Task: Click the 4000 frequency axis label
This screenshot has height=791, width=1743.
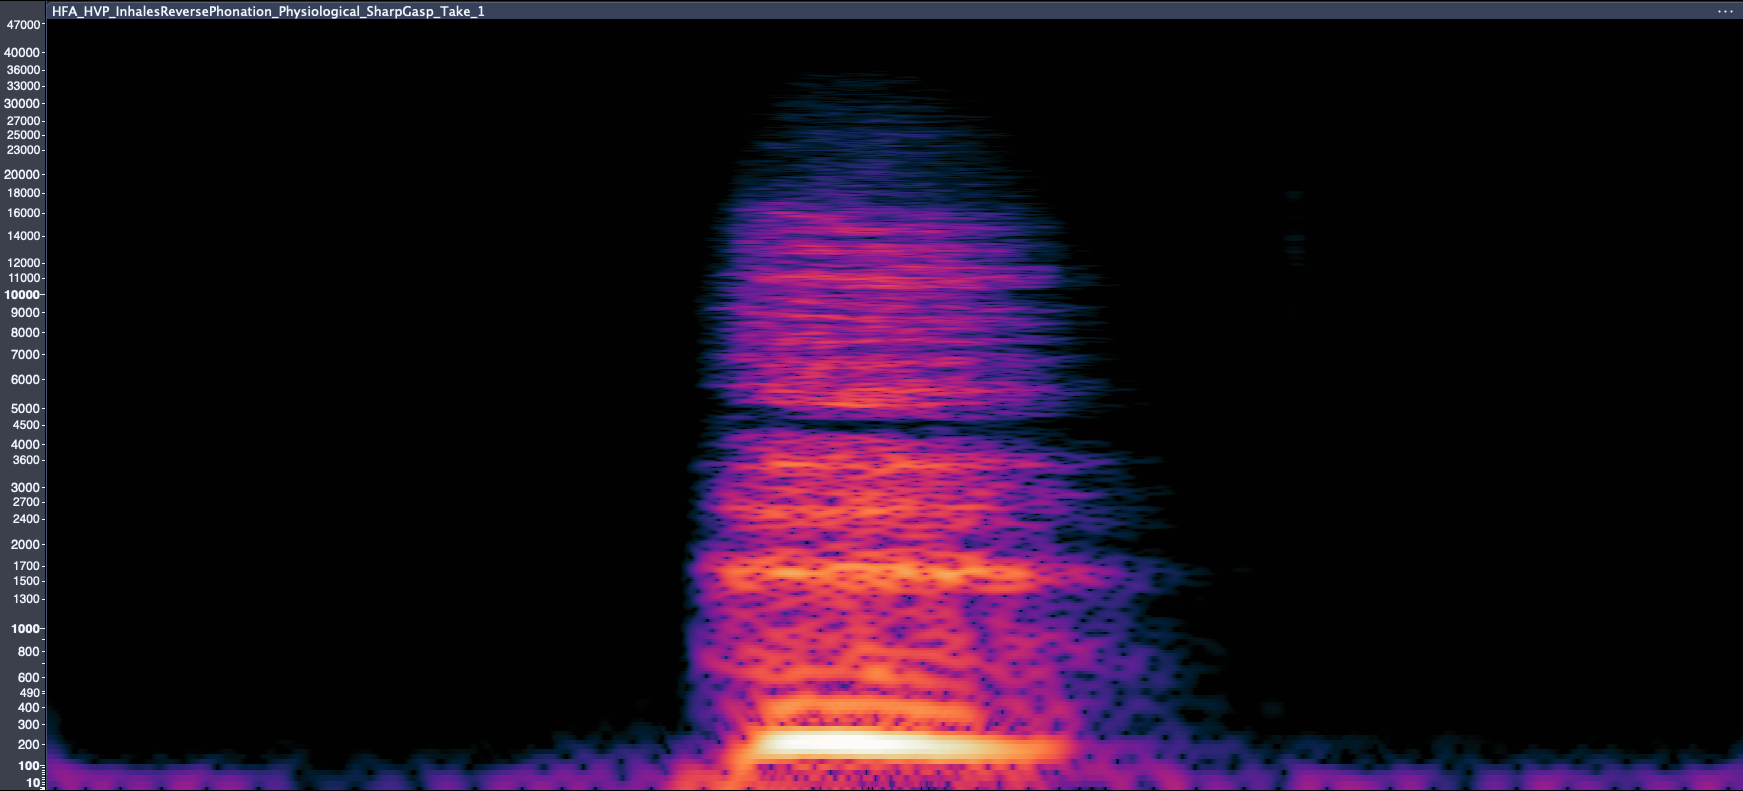Action: [x=26, y=445]
